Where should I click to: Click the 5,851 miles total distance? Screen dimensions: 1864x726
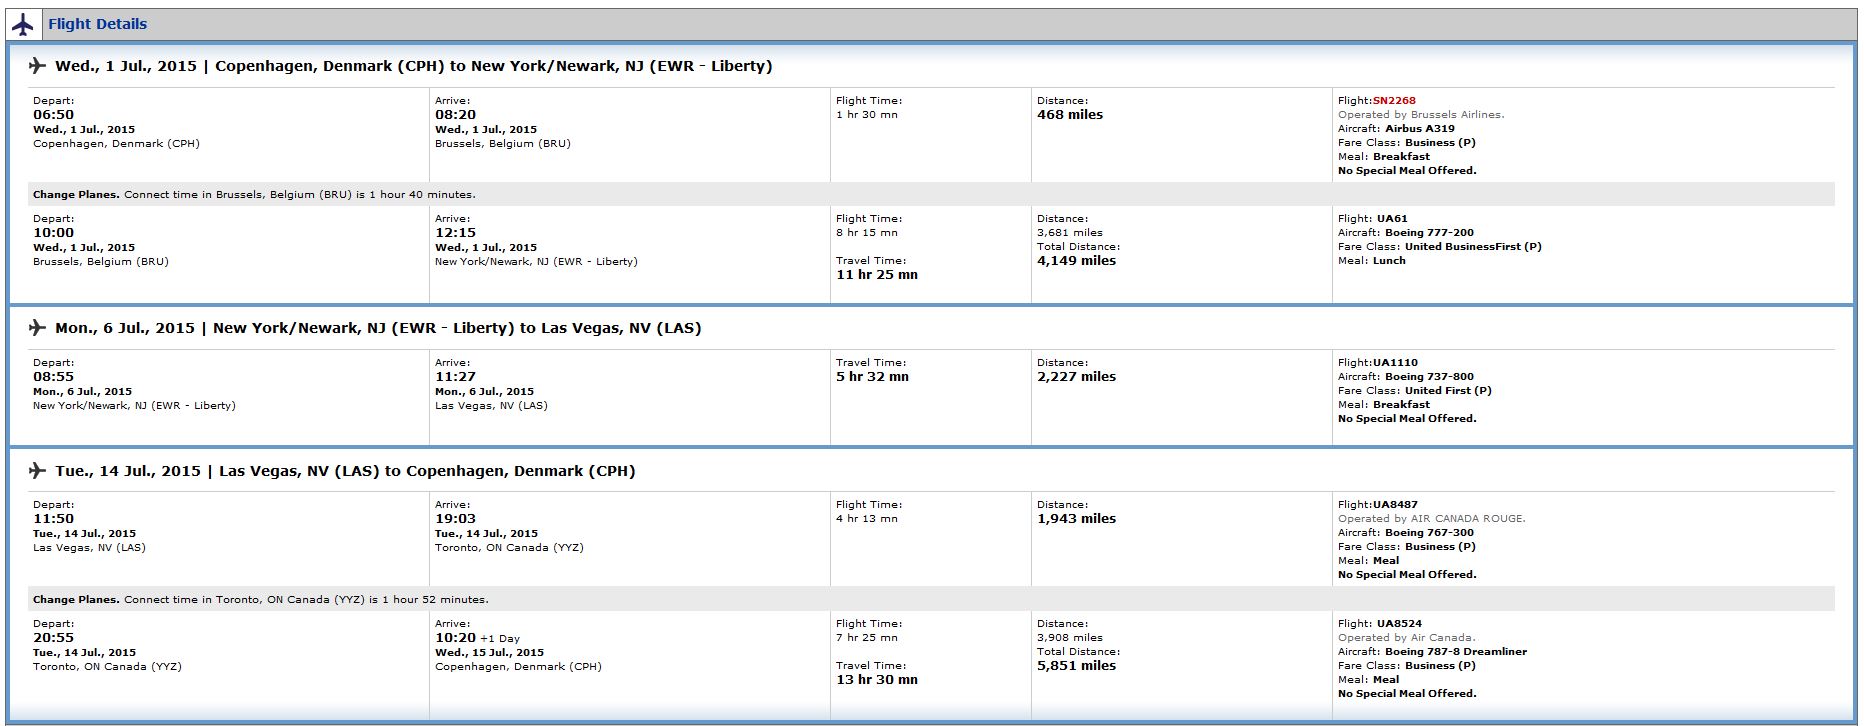pyautogui.click(x=1076, y=666)
